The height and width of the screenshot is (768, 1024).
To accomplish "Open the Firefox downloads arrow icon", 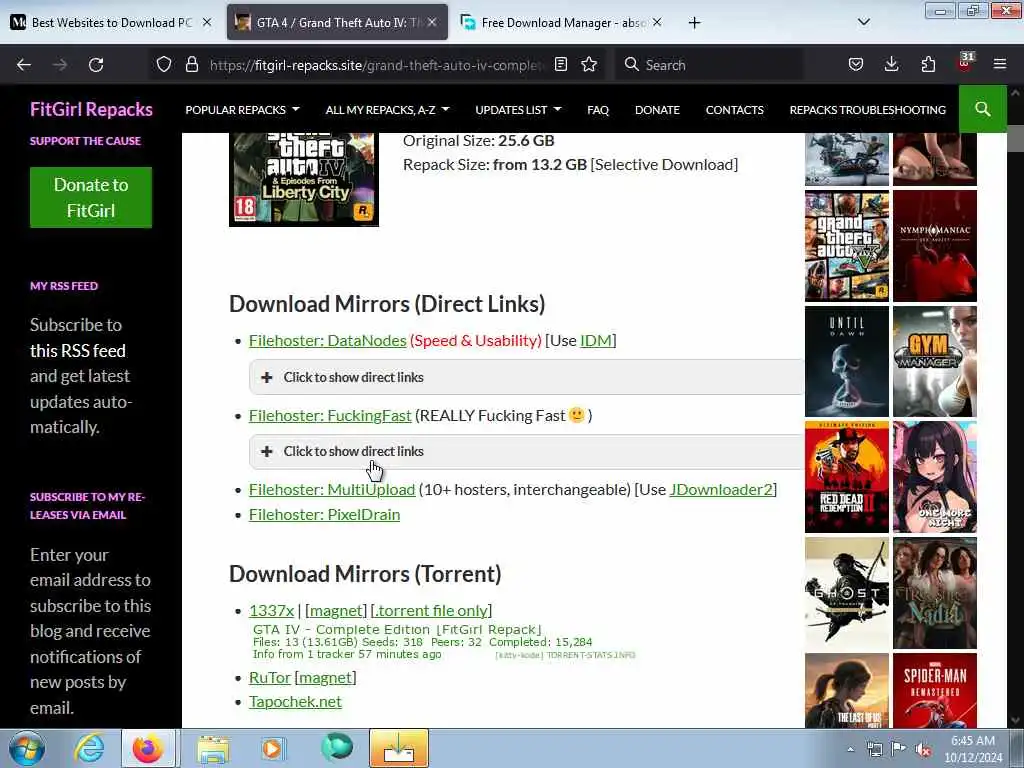I will pyautogui.click(x=891, y=65).
